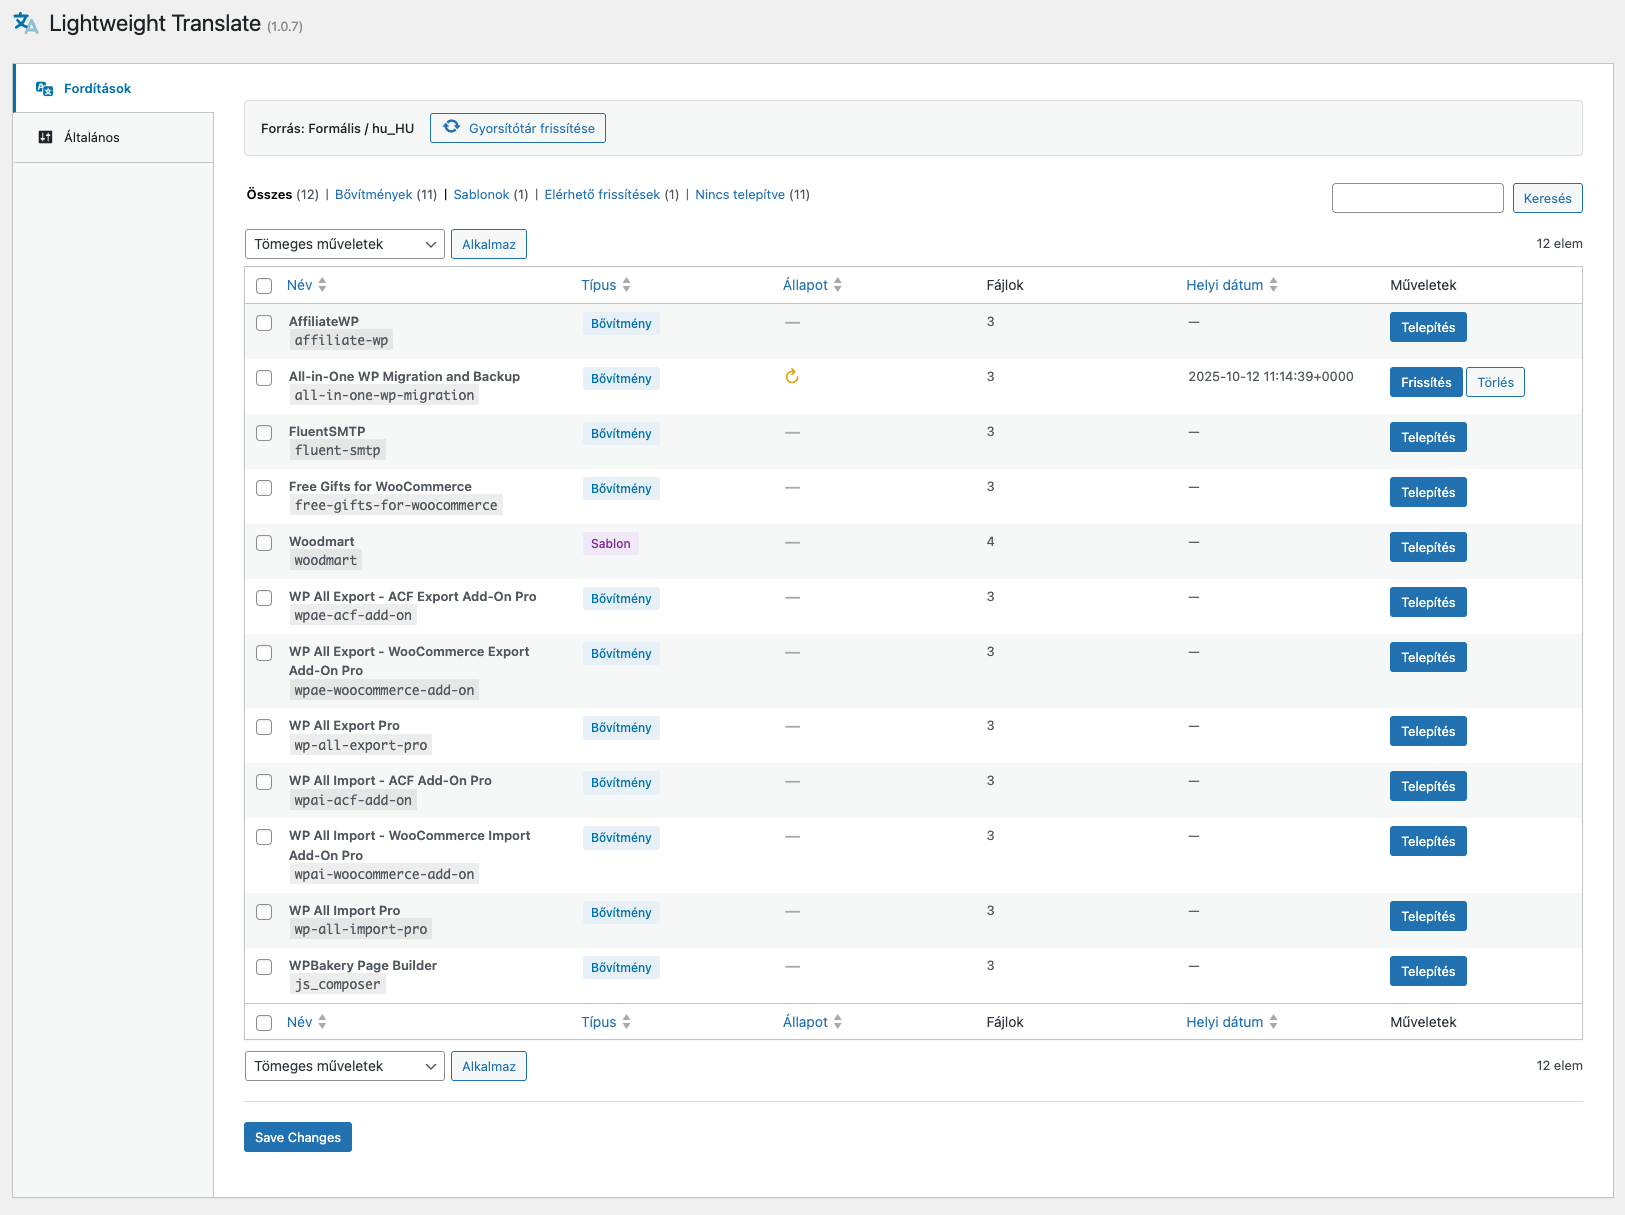Click sort arrows beside top Állapot header
The image size is (1625, 1215).
pyautogui.click(x=838, y=285)
